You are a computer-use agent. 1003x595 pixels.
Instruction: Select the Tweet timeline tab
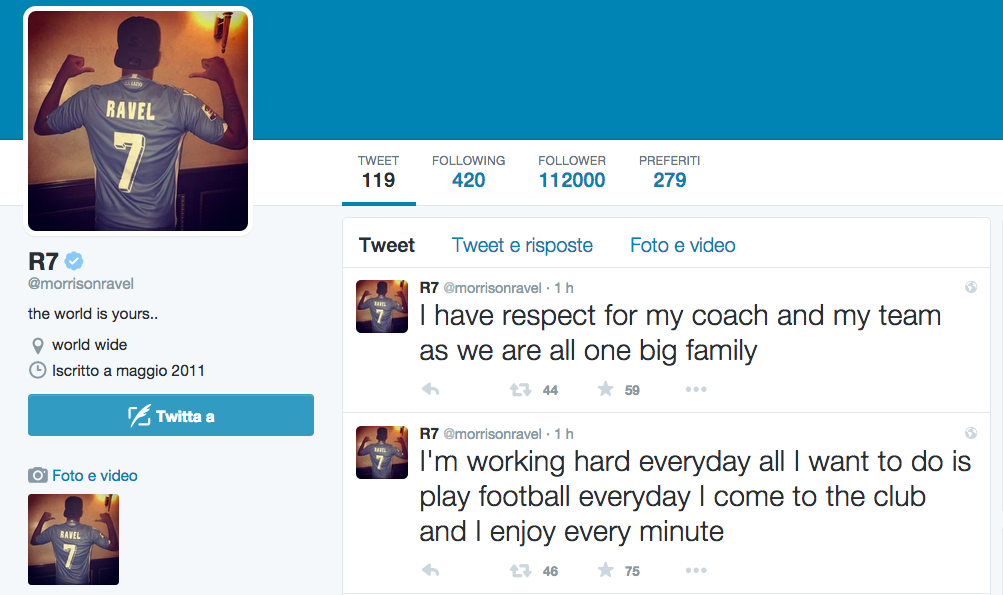coord(387,245)
